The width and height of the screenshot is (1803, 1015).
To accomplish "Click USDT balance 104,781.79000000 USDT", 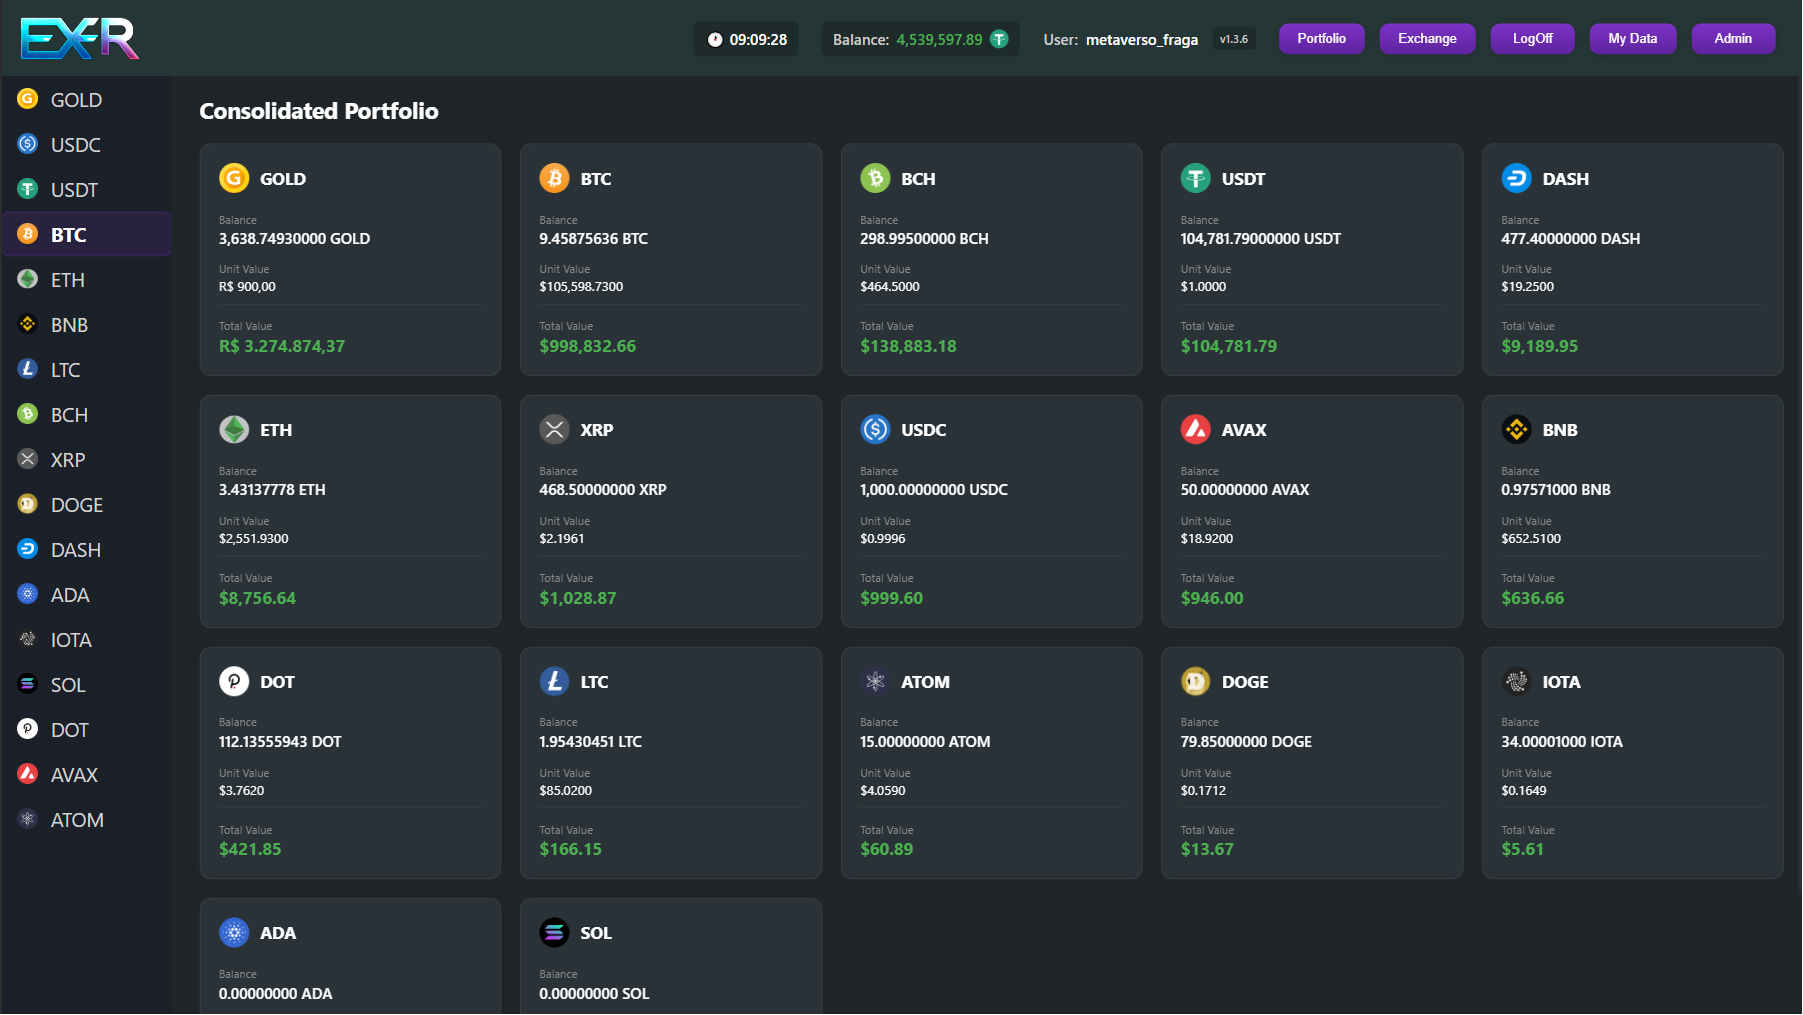I will (x=1260, y=238).
